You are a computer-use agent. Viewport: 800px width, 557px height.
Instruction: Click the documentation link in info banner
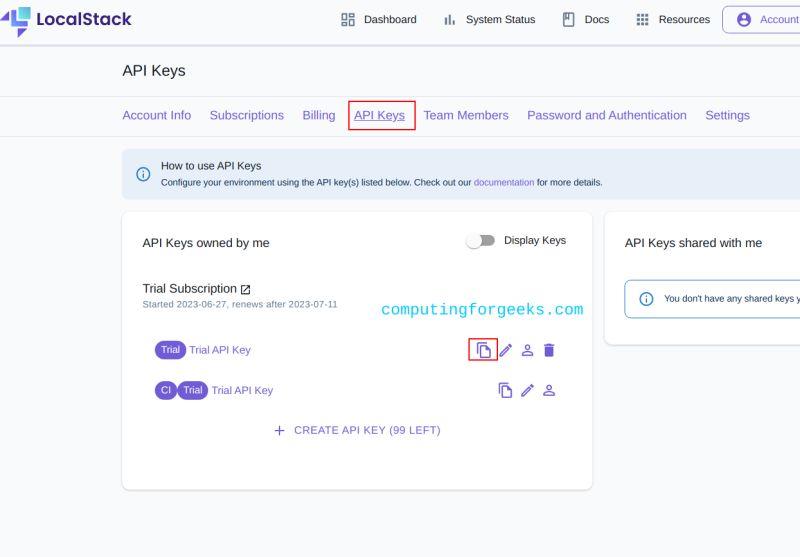[x=504, y=183]
